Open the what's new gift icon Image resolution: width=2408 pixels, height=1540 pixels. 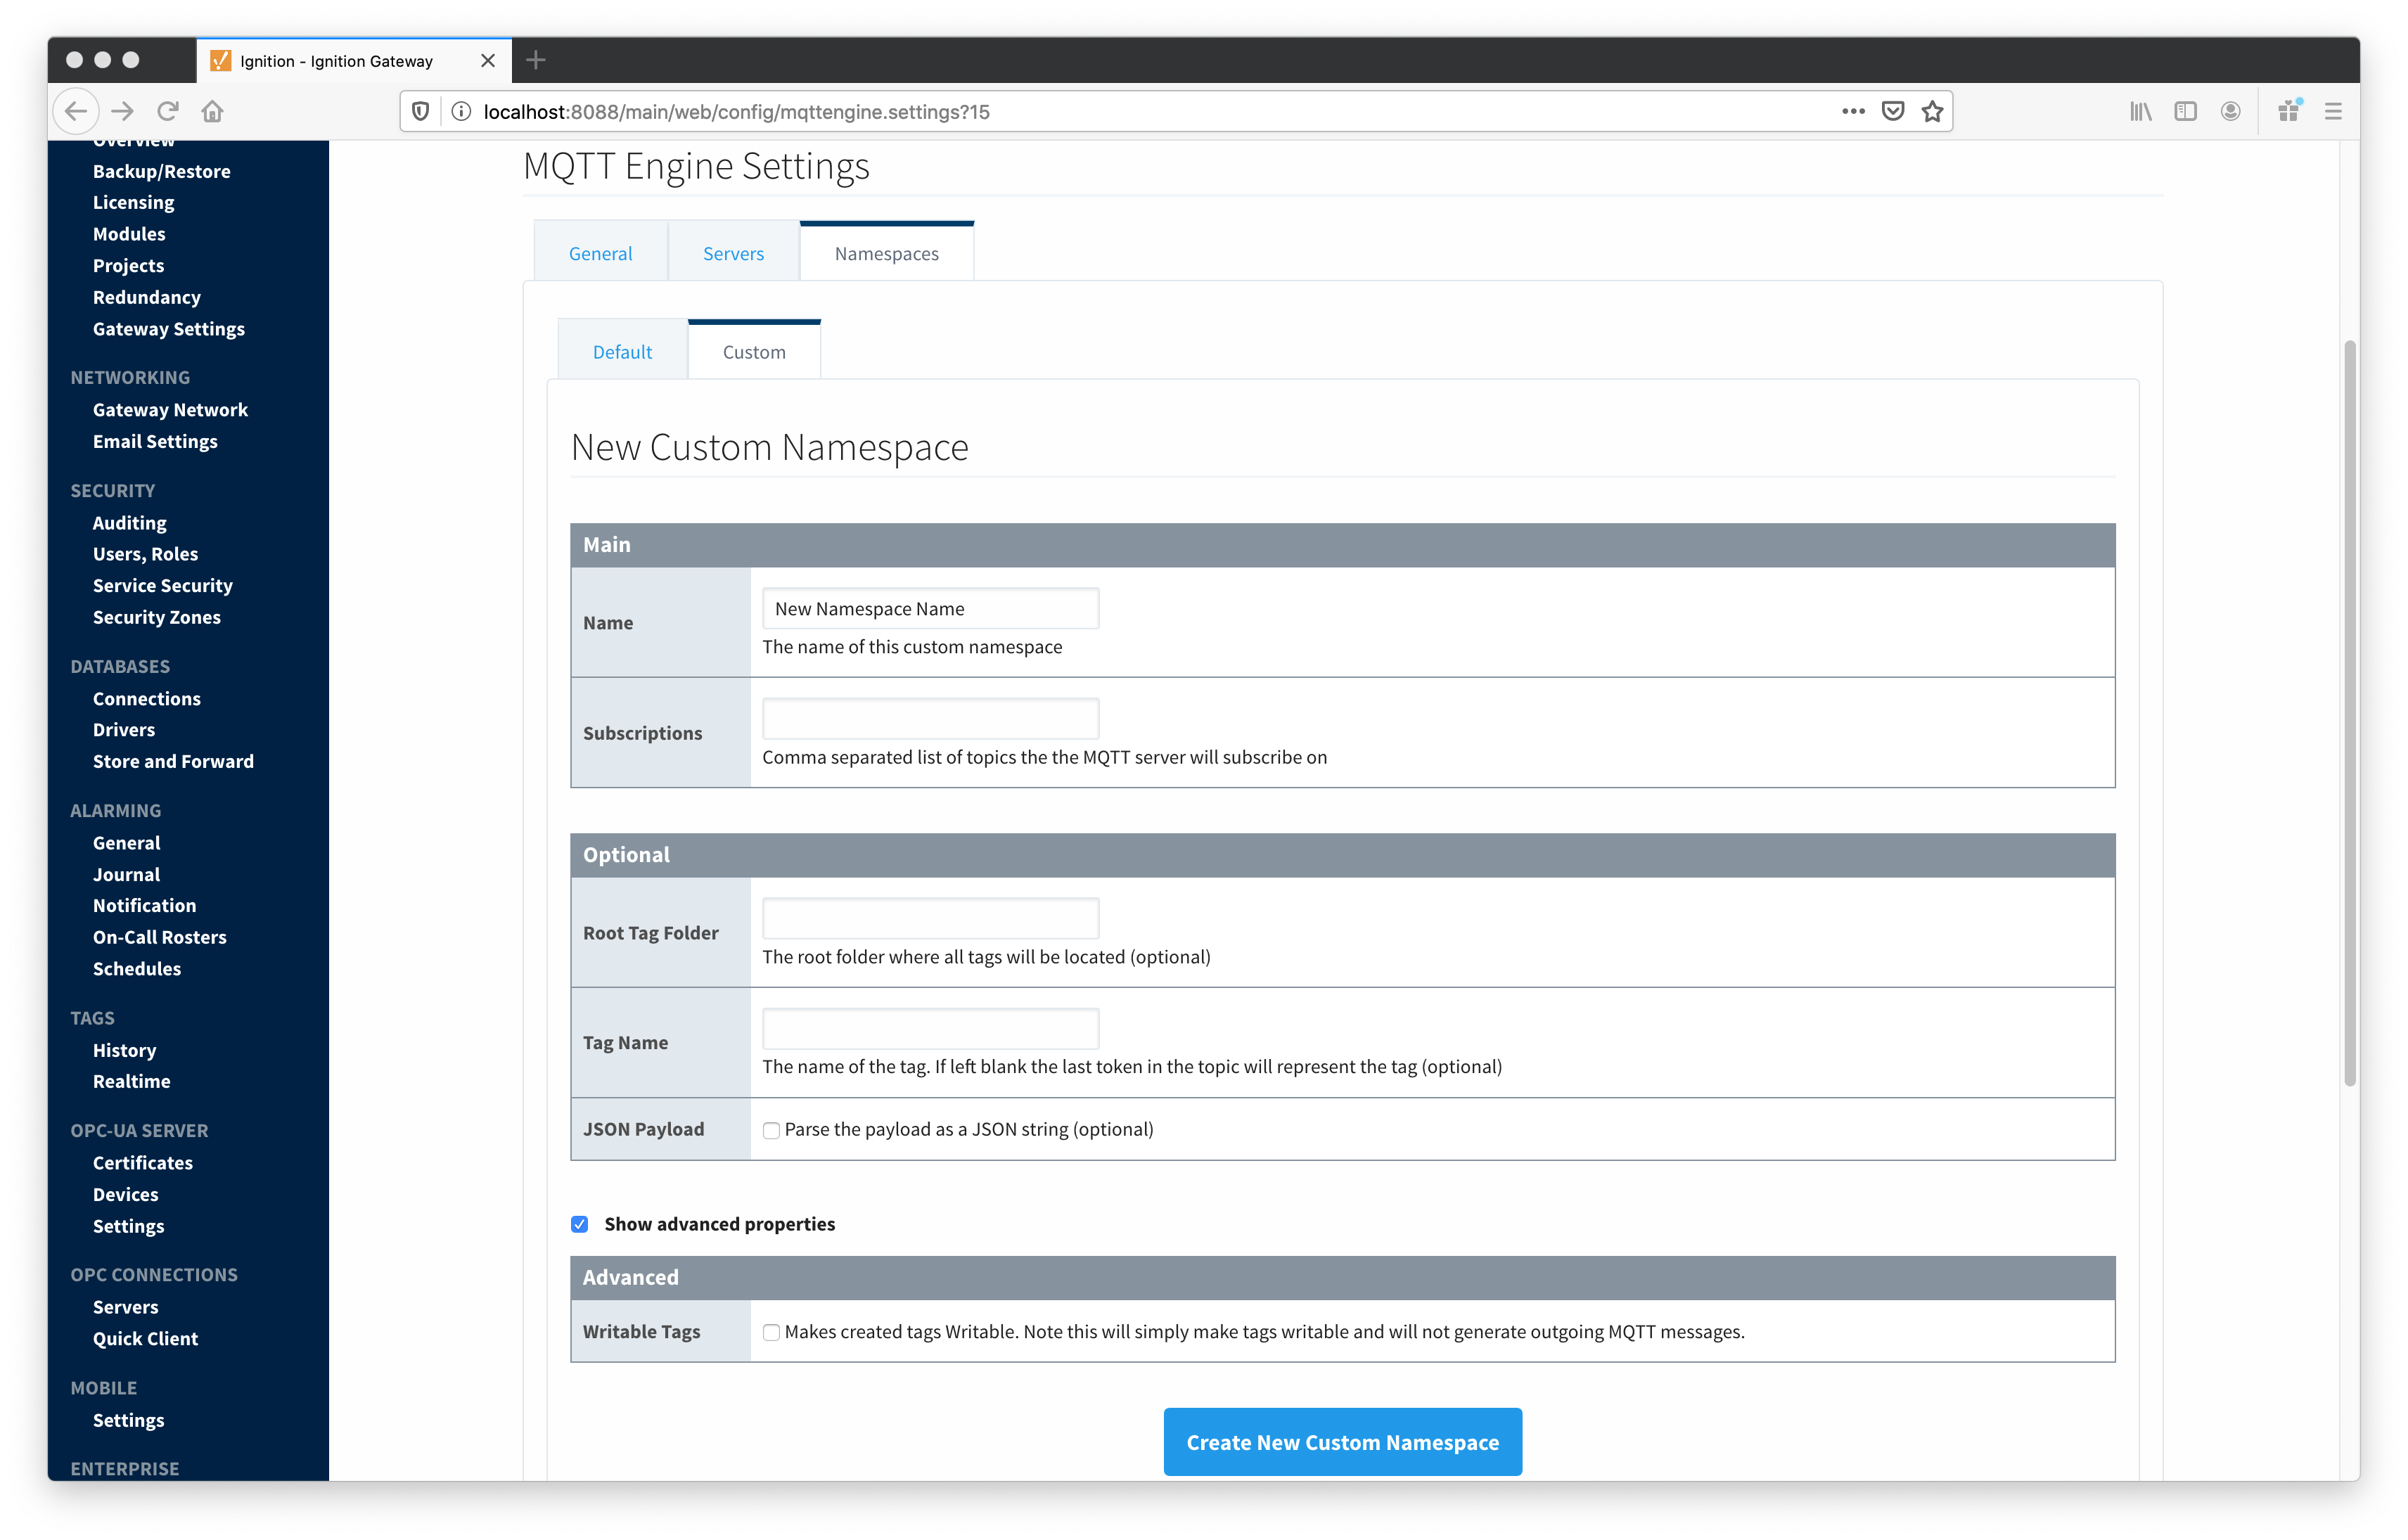click(2289, 111)
